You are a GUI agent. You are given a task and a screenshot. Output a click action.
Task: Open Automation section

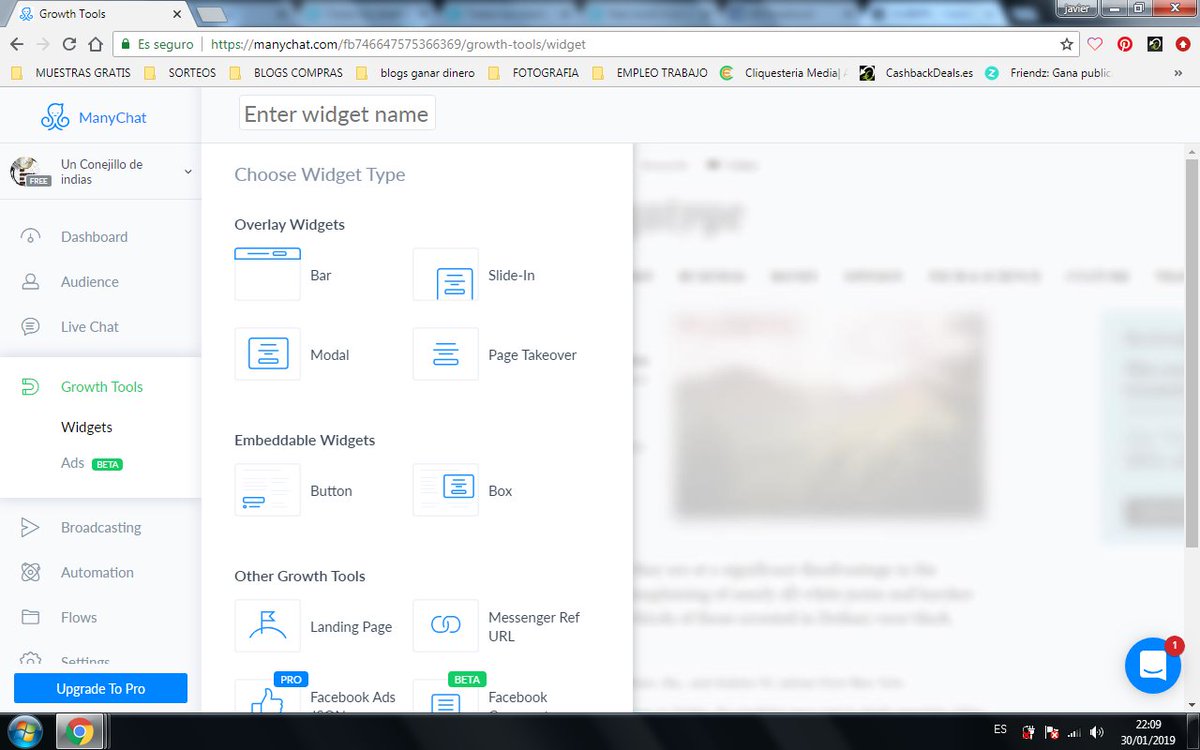click(97, 573)
